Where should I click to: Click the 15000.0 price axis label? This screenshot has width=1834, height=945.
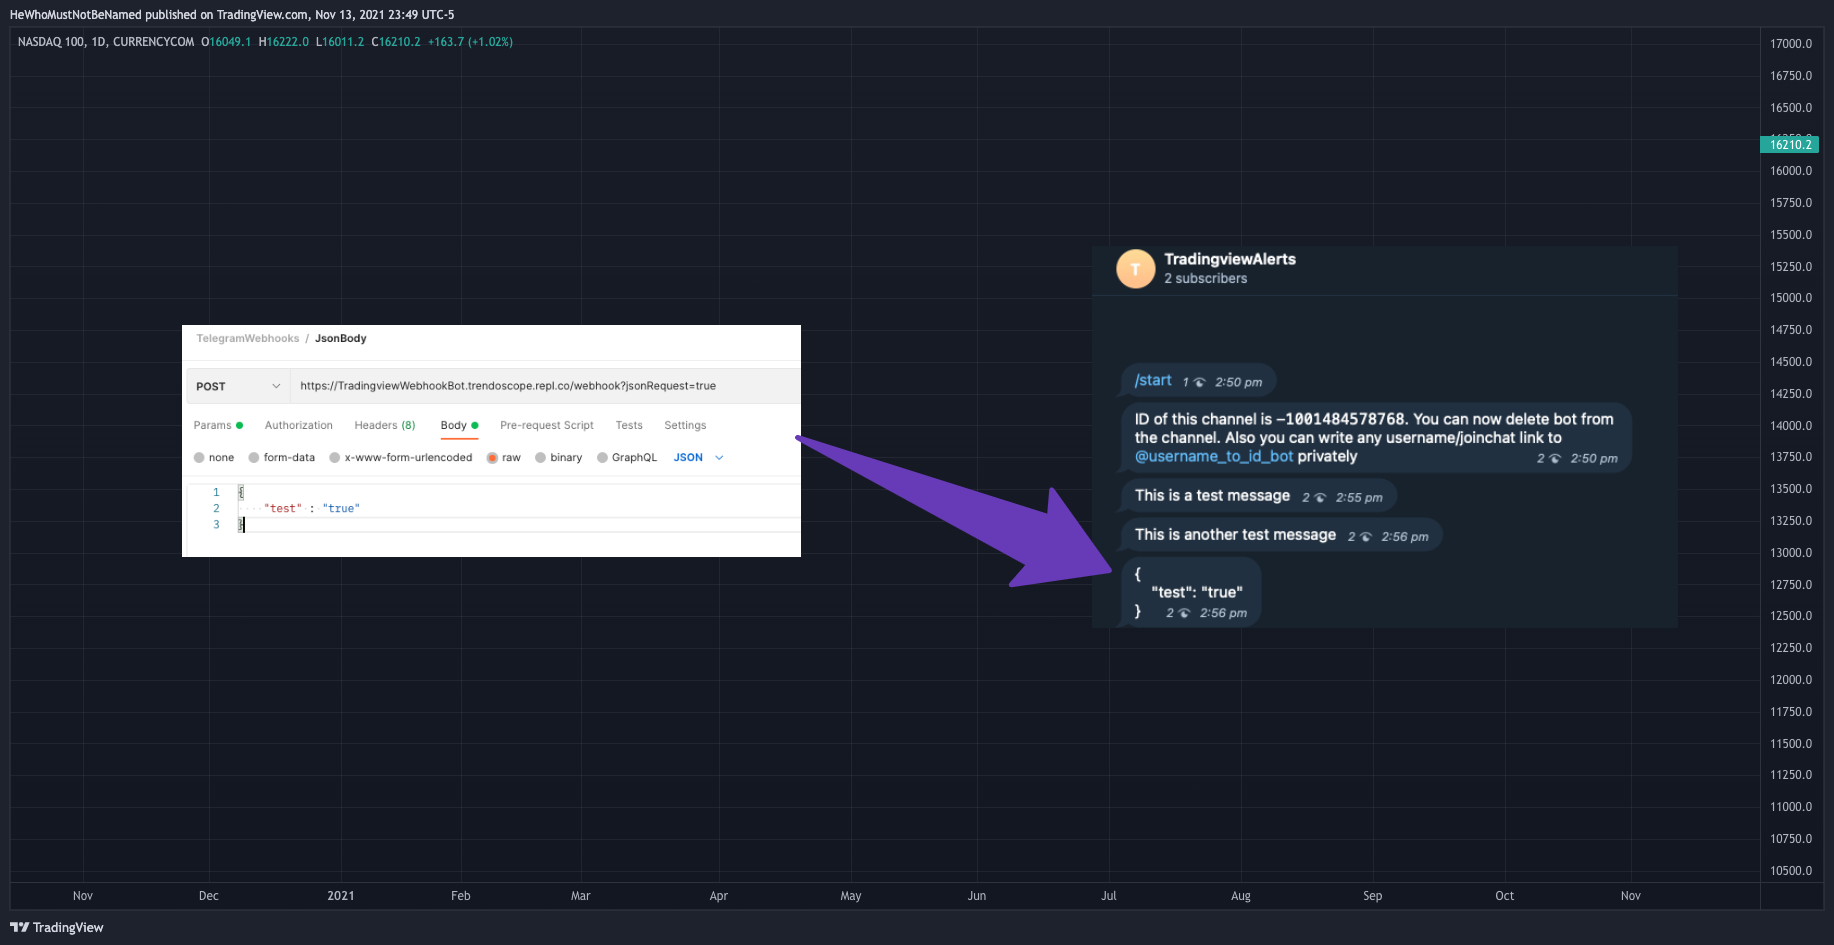point(1791,298)
